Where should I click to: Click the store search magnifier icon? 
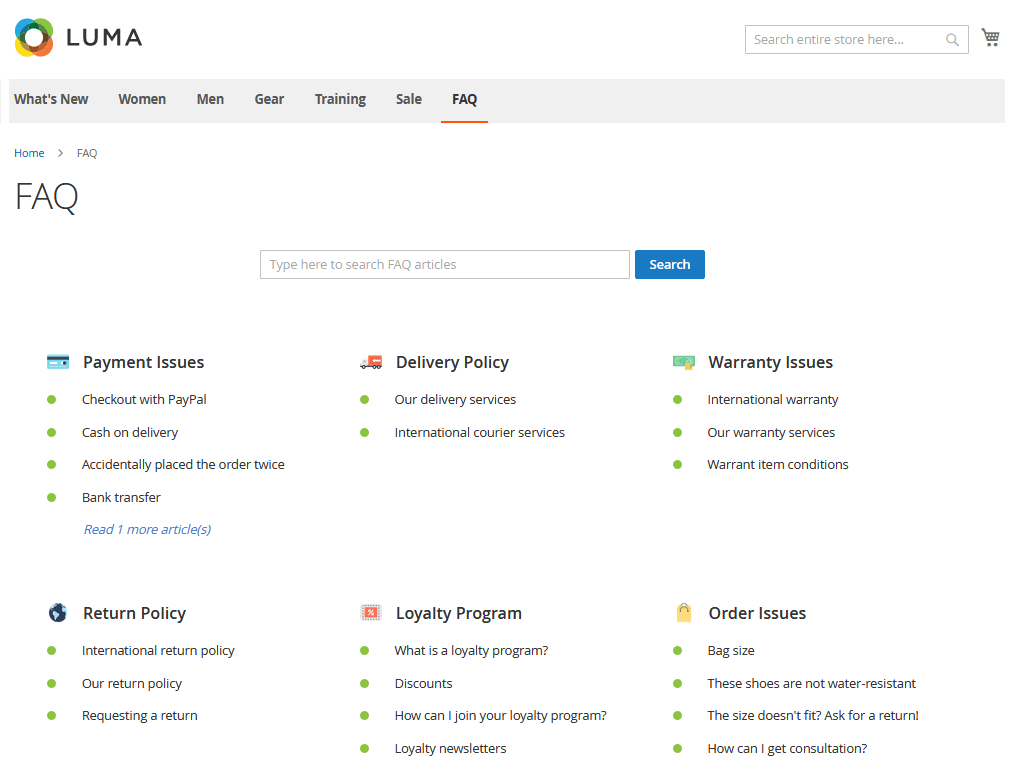[x=952, y=40]
